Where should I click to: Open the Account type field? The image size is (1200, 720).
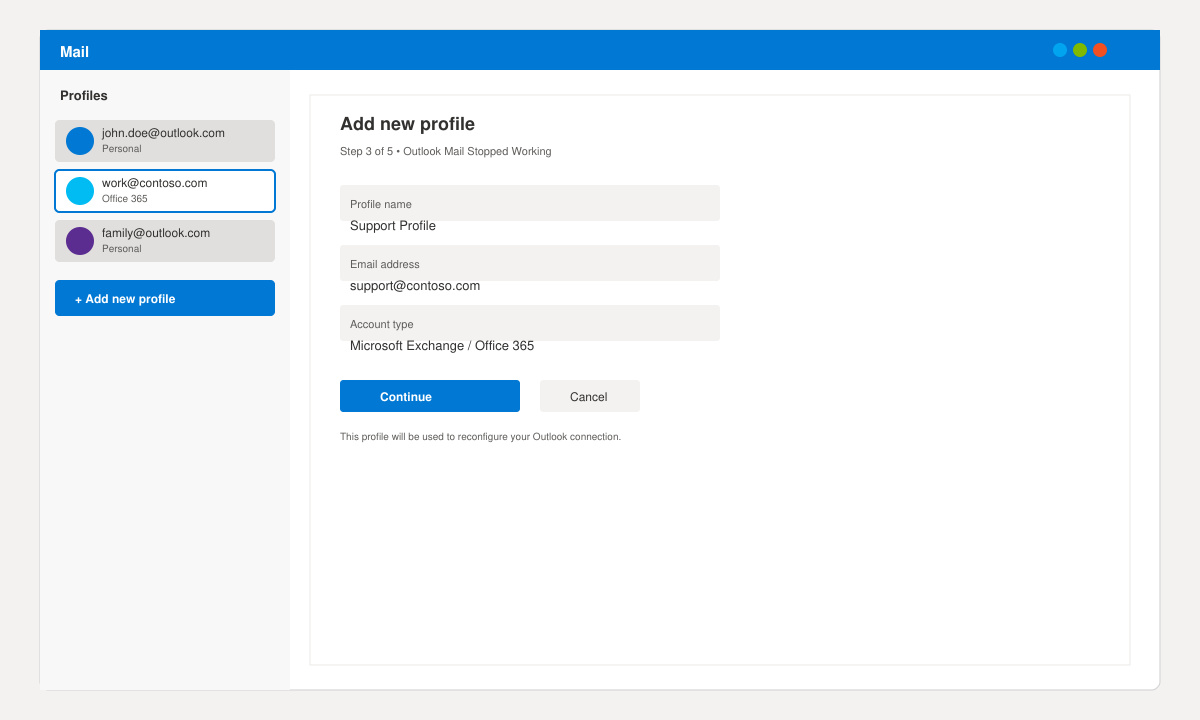pos(530,323)
